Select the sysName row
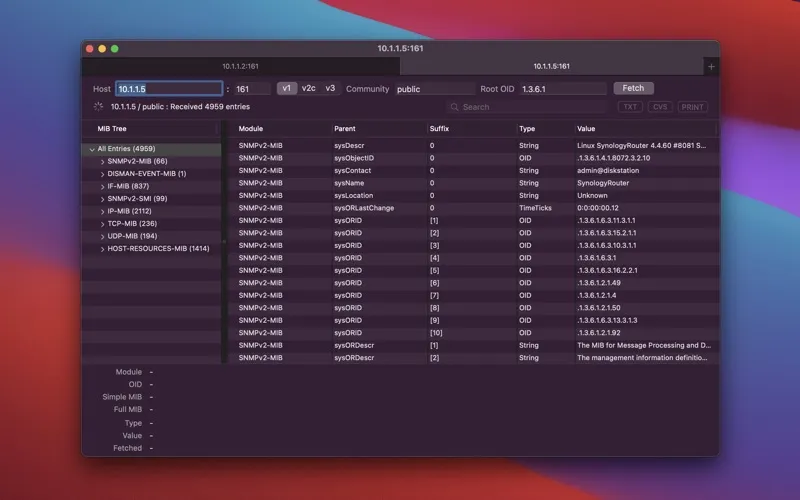This screenshot has width=800, height=500. pos(474,183)
